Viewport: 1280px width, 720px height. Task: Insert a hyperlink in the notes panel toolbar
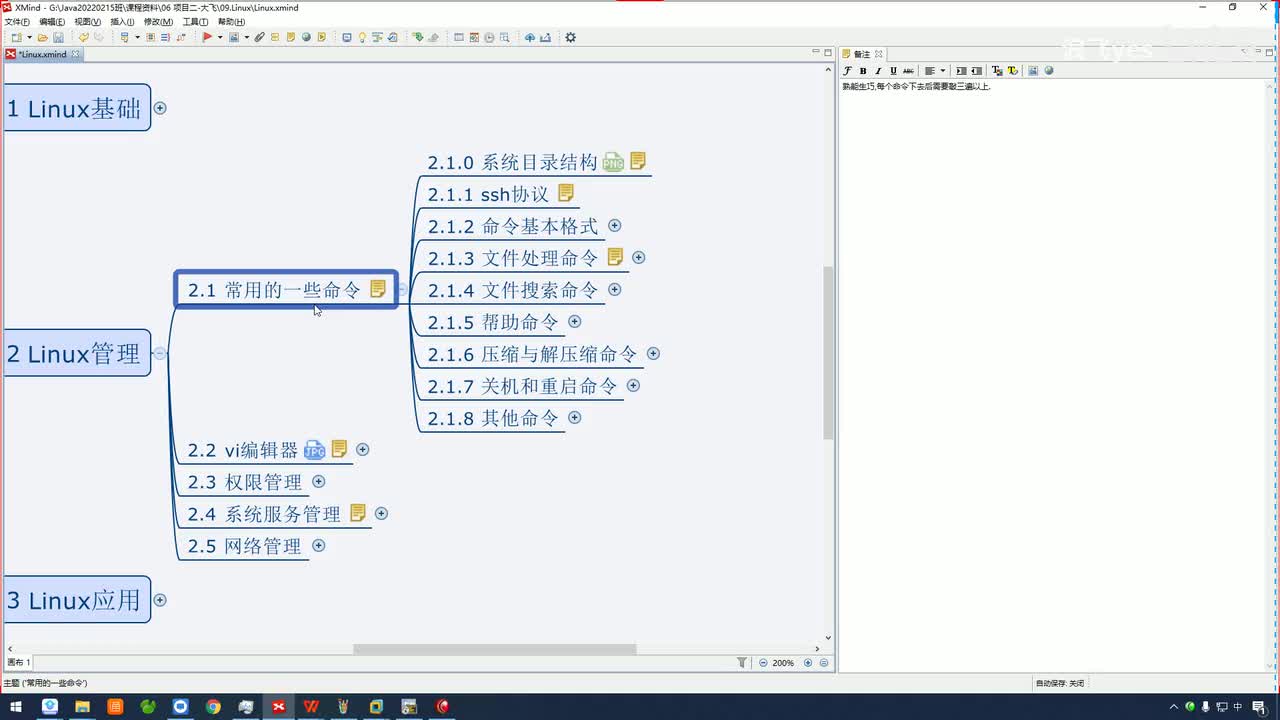click(1049, 70)
